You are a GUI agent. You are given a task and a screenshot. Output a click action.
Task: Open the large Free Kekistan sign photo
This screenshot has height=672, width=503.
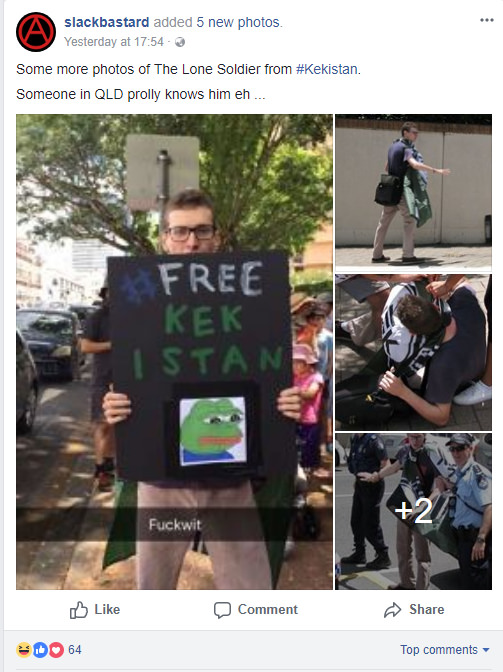pyautogui.click(x=174, y=351)
